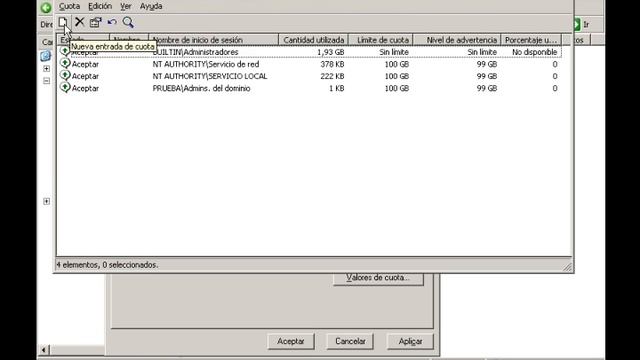640x360 pixels.
Task: Click percentage 0 in SERVICIO LOCAL row
Action: click(x=555, y=76)
